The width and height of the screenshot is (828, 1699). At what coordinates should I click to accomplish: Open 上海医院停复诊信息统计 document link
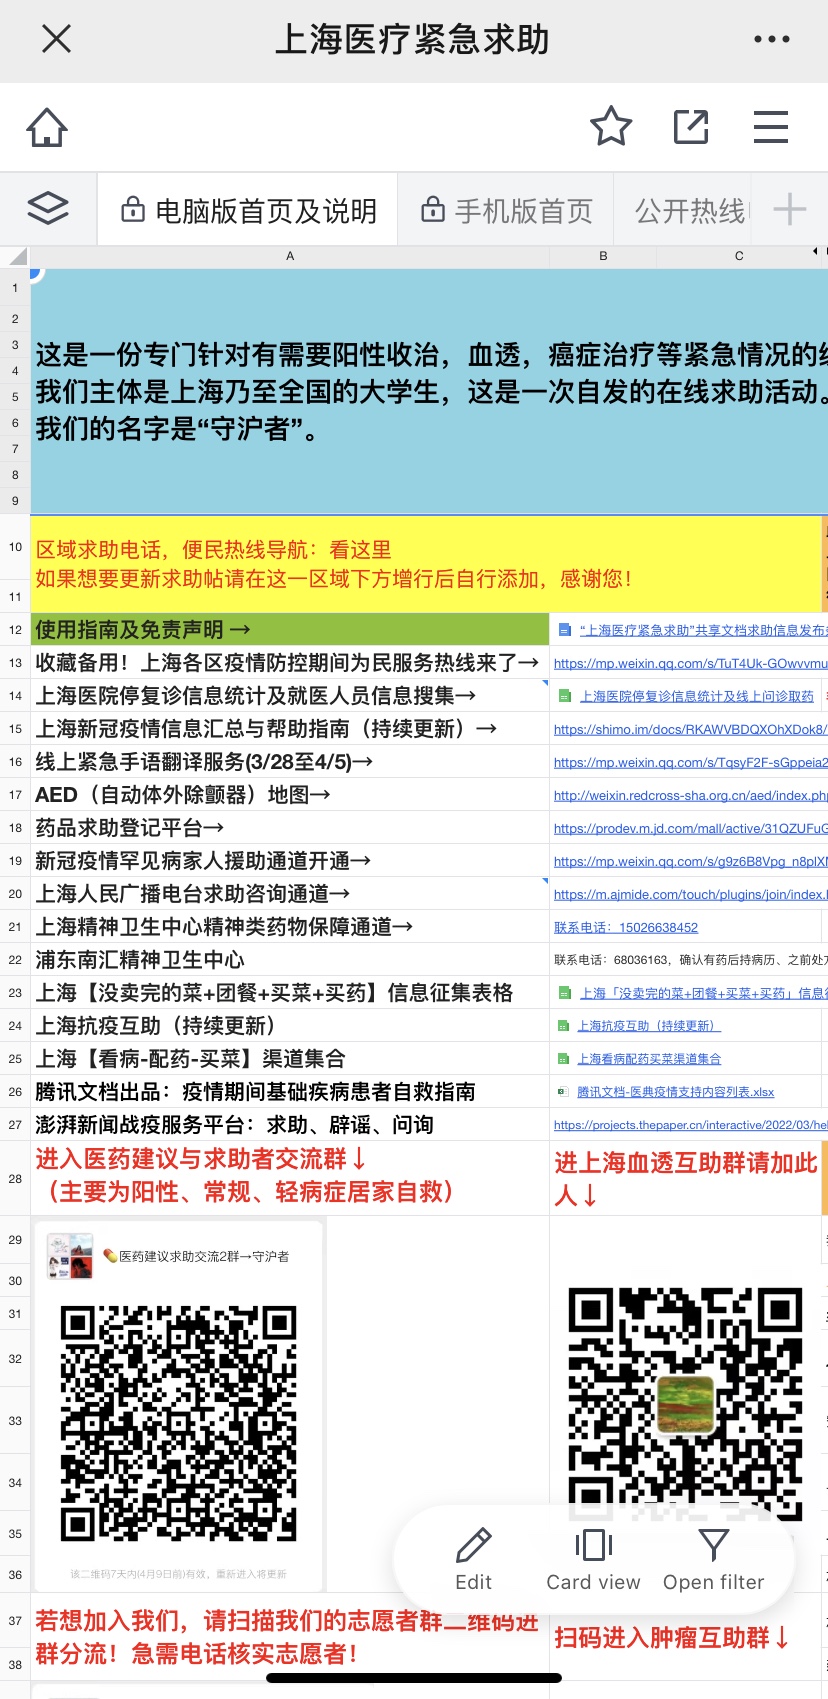[697, 696]
